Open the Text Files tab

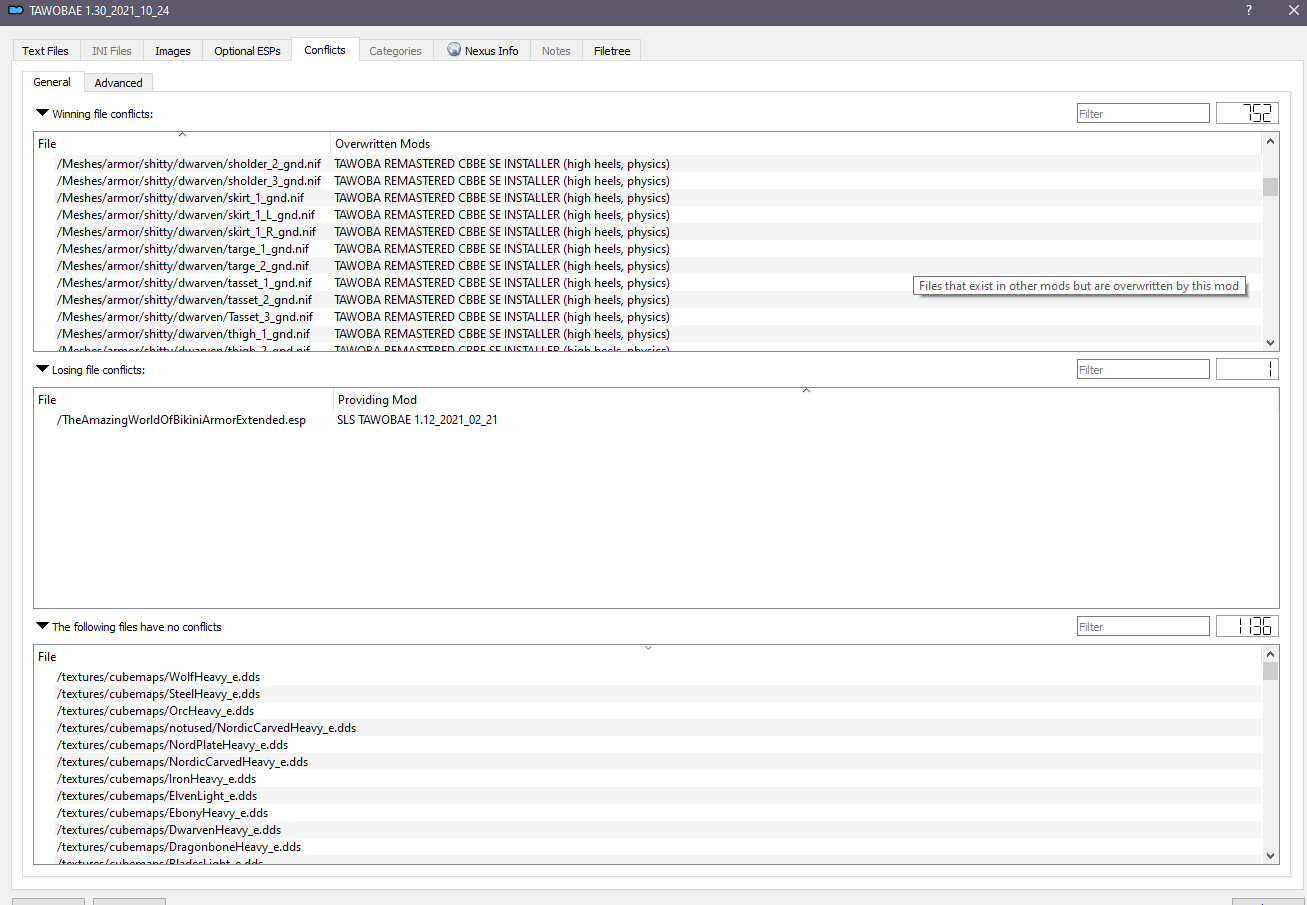46,51
